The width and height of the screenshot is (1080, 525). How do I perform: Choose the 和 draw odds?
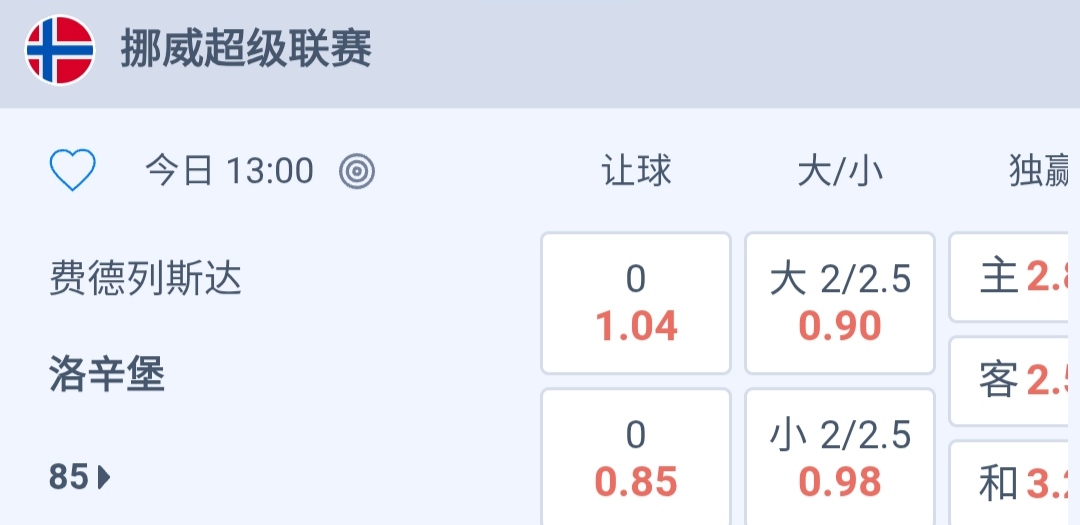[x=1012, y=484]
